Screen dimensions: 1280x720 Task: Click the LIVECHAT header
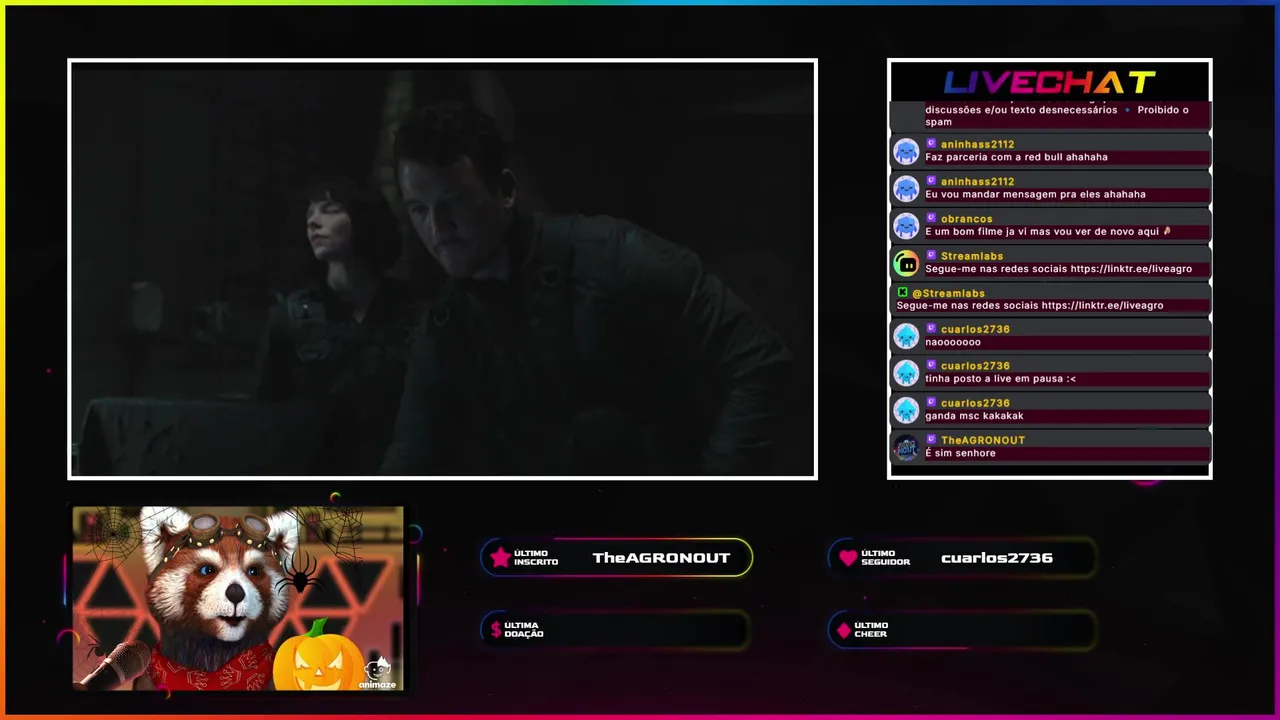point(1050,82)
